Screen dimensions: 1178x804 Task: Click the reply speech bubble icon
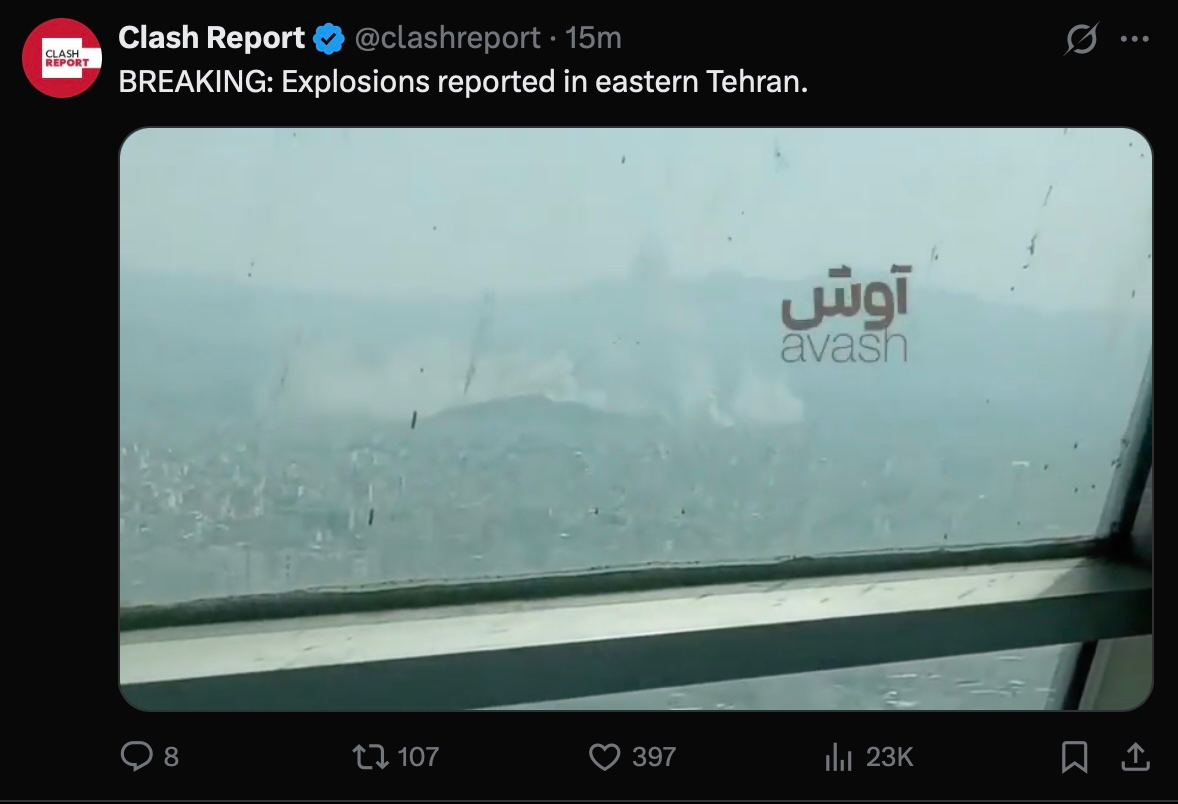(x=136, y=756)
